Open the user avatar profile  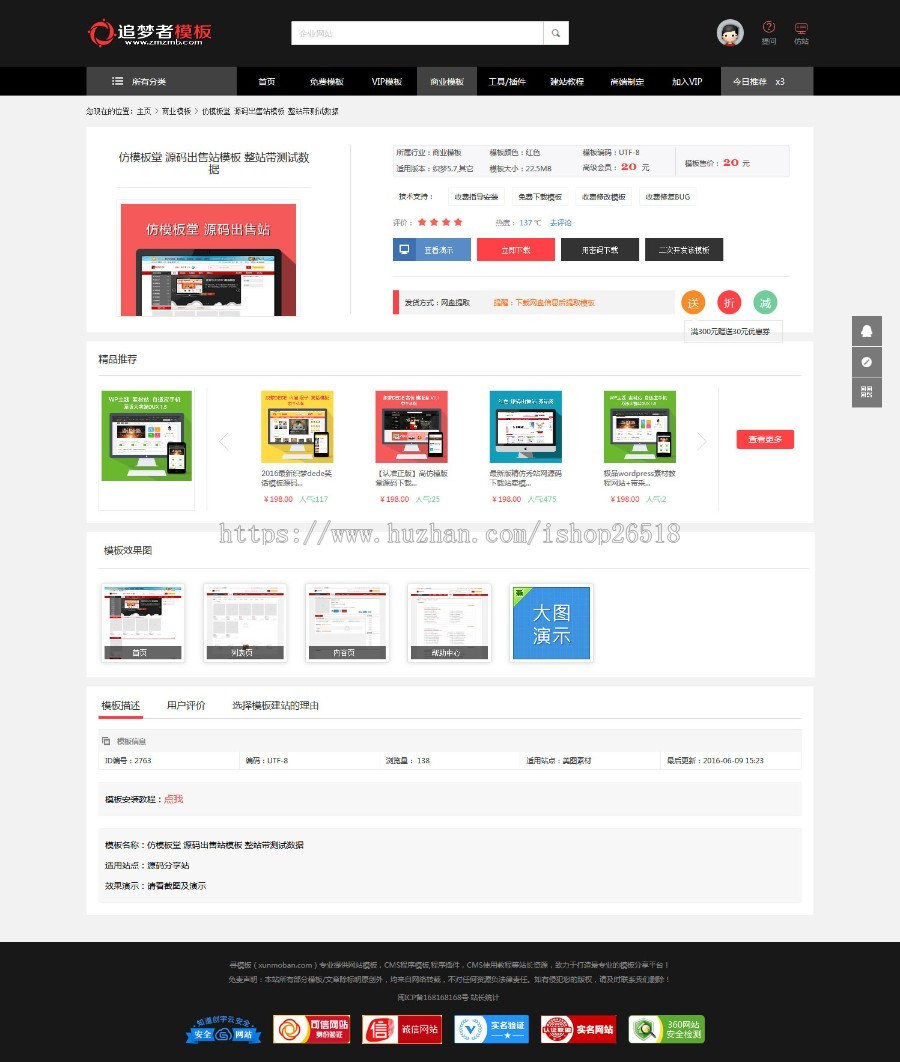pos(730,33)
